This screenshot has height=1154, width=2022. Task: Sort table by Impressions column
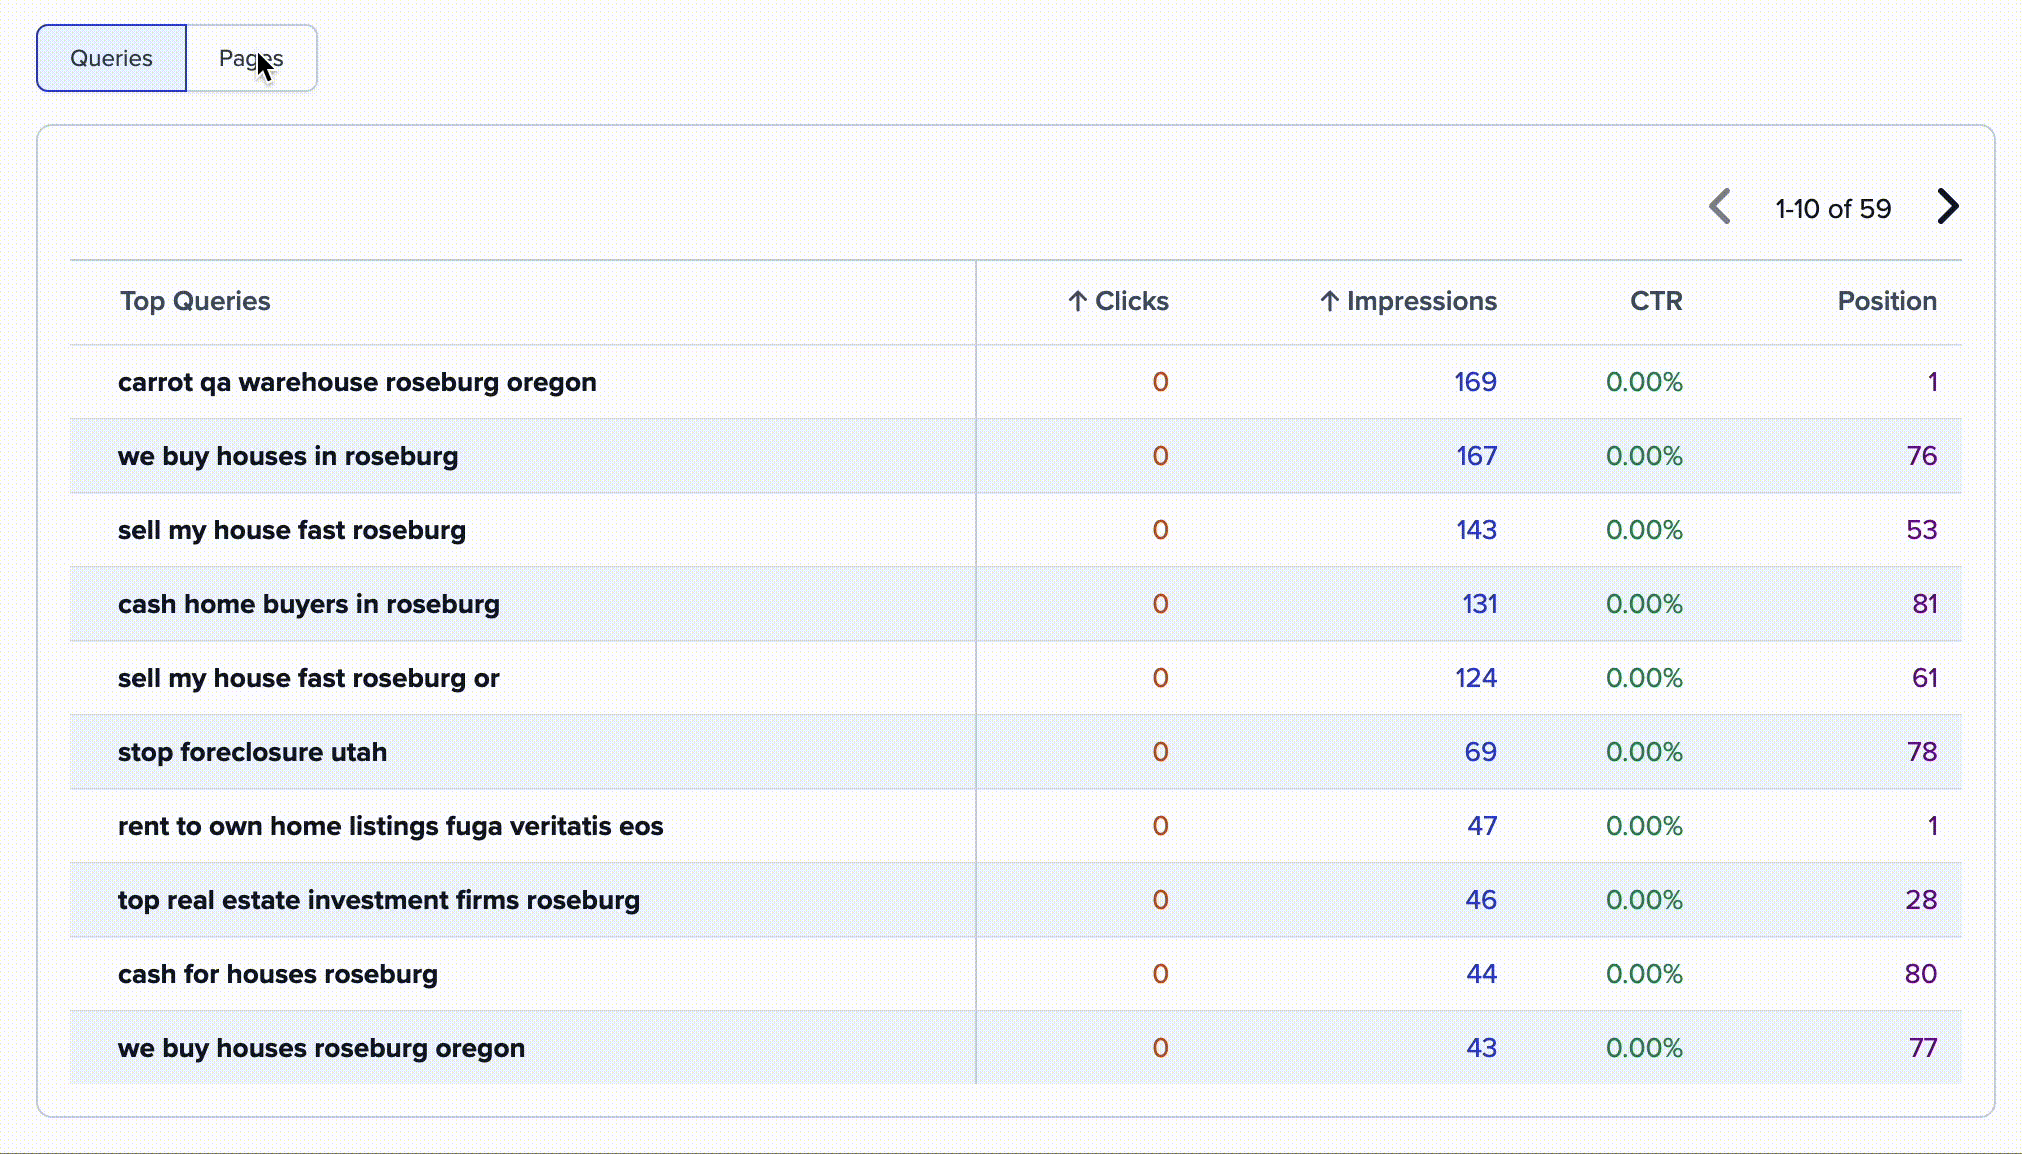(1408, 301)
